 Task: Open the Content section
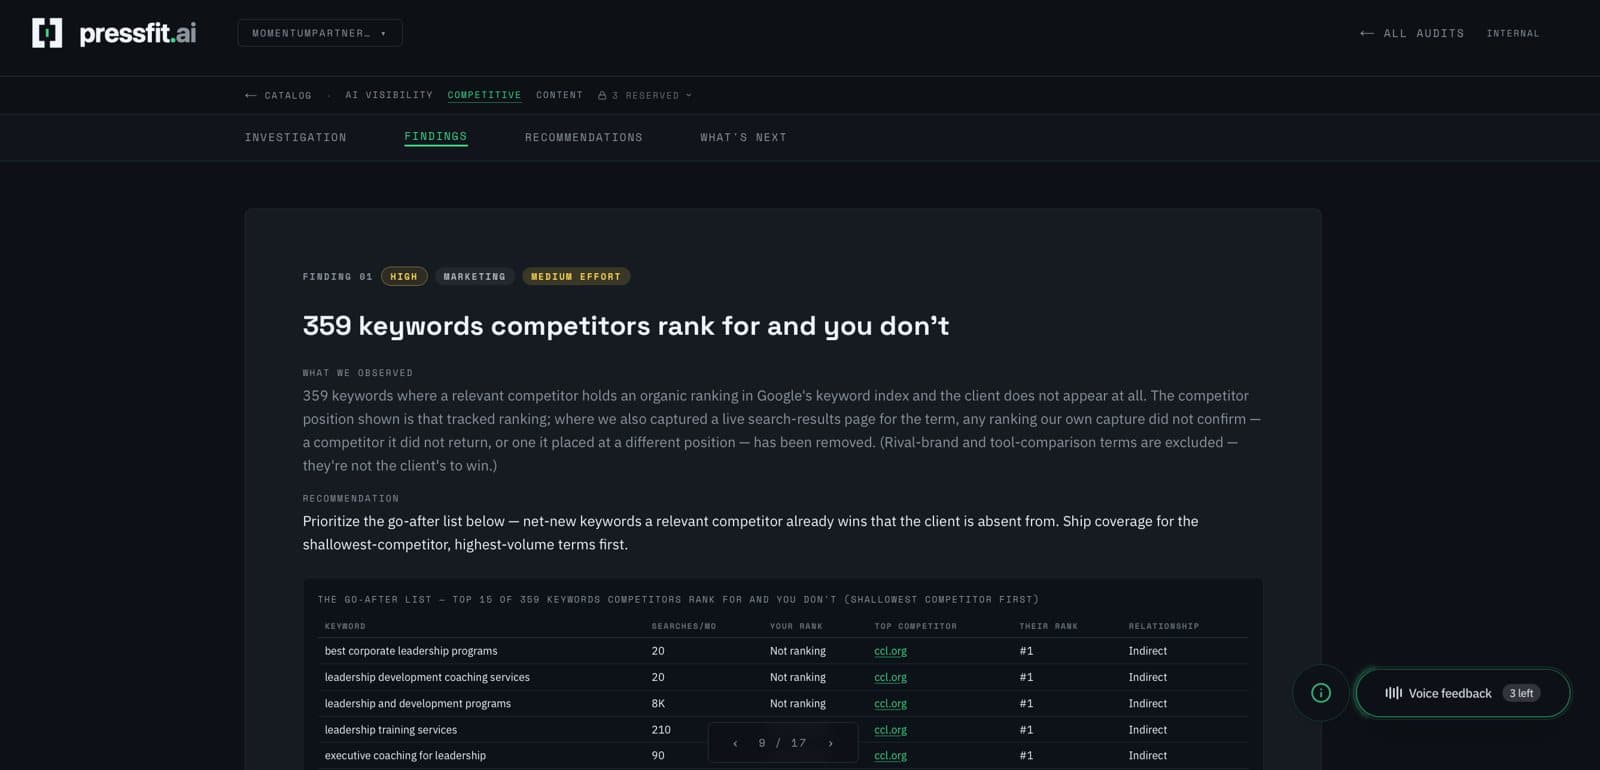click(559, 95)
